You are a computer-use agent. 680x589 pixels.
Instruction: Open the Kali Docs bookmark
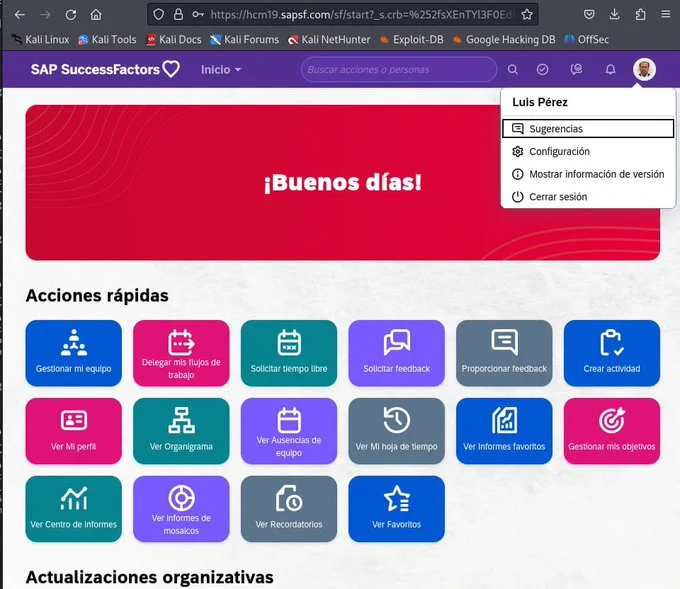pos(174,39)
